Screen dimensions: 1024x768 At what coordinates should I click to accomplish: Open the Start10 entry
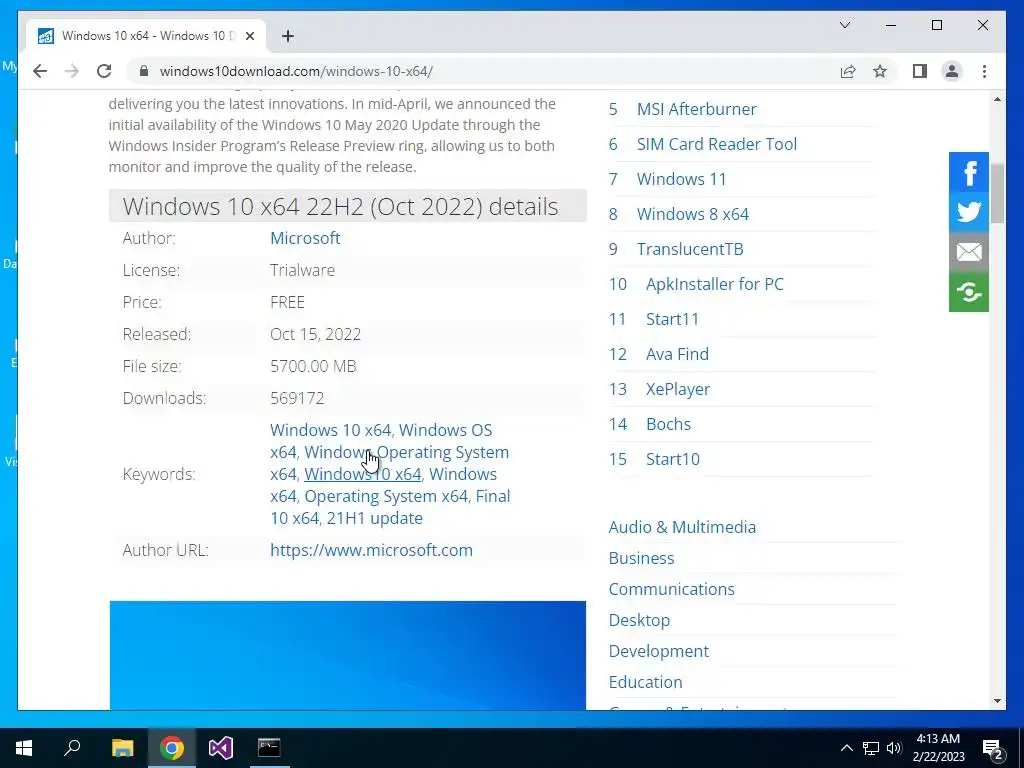pos(673,459)
